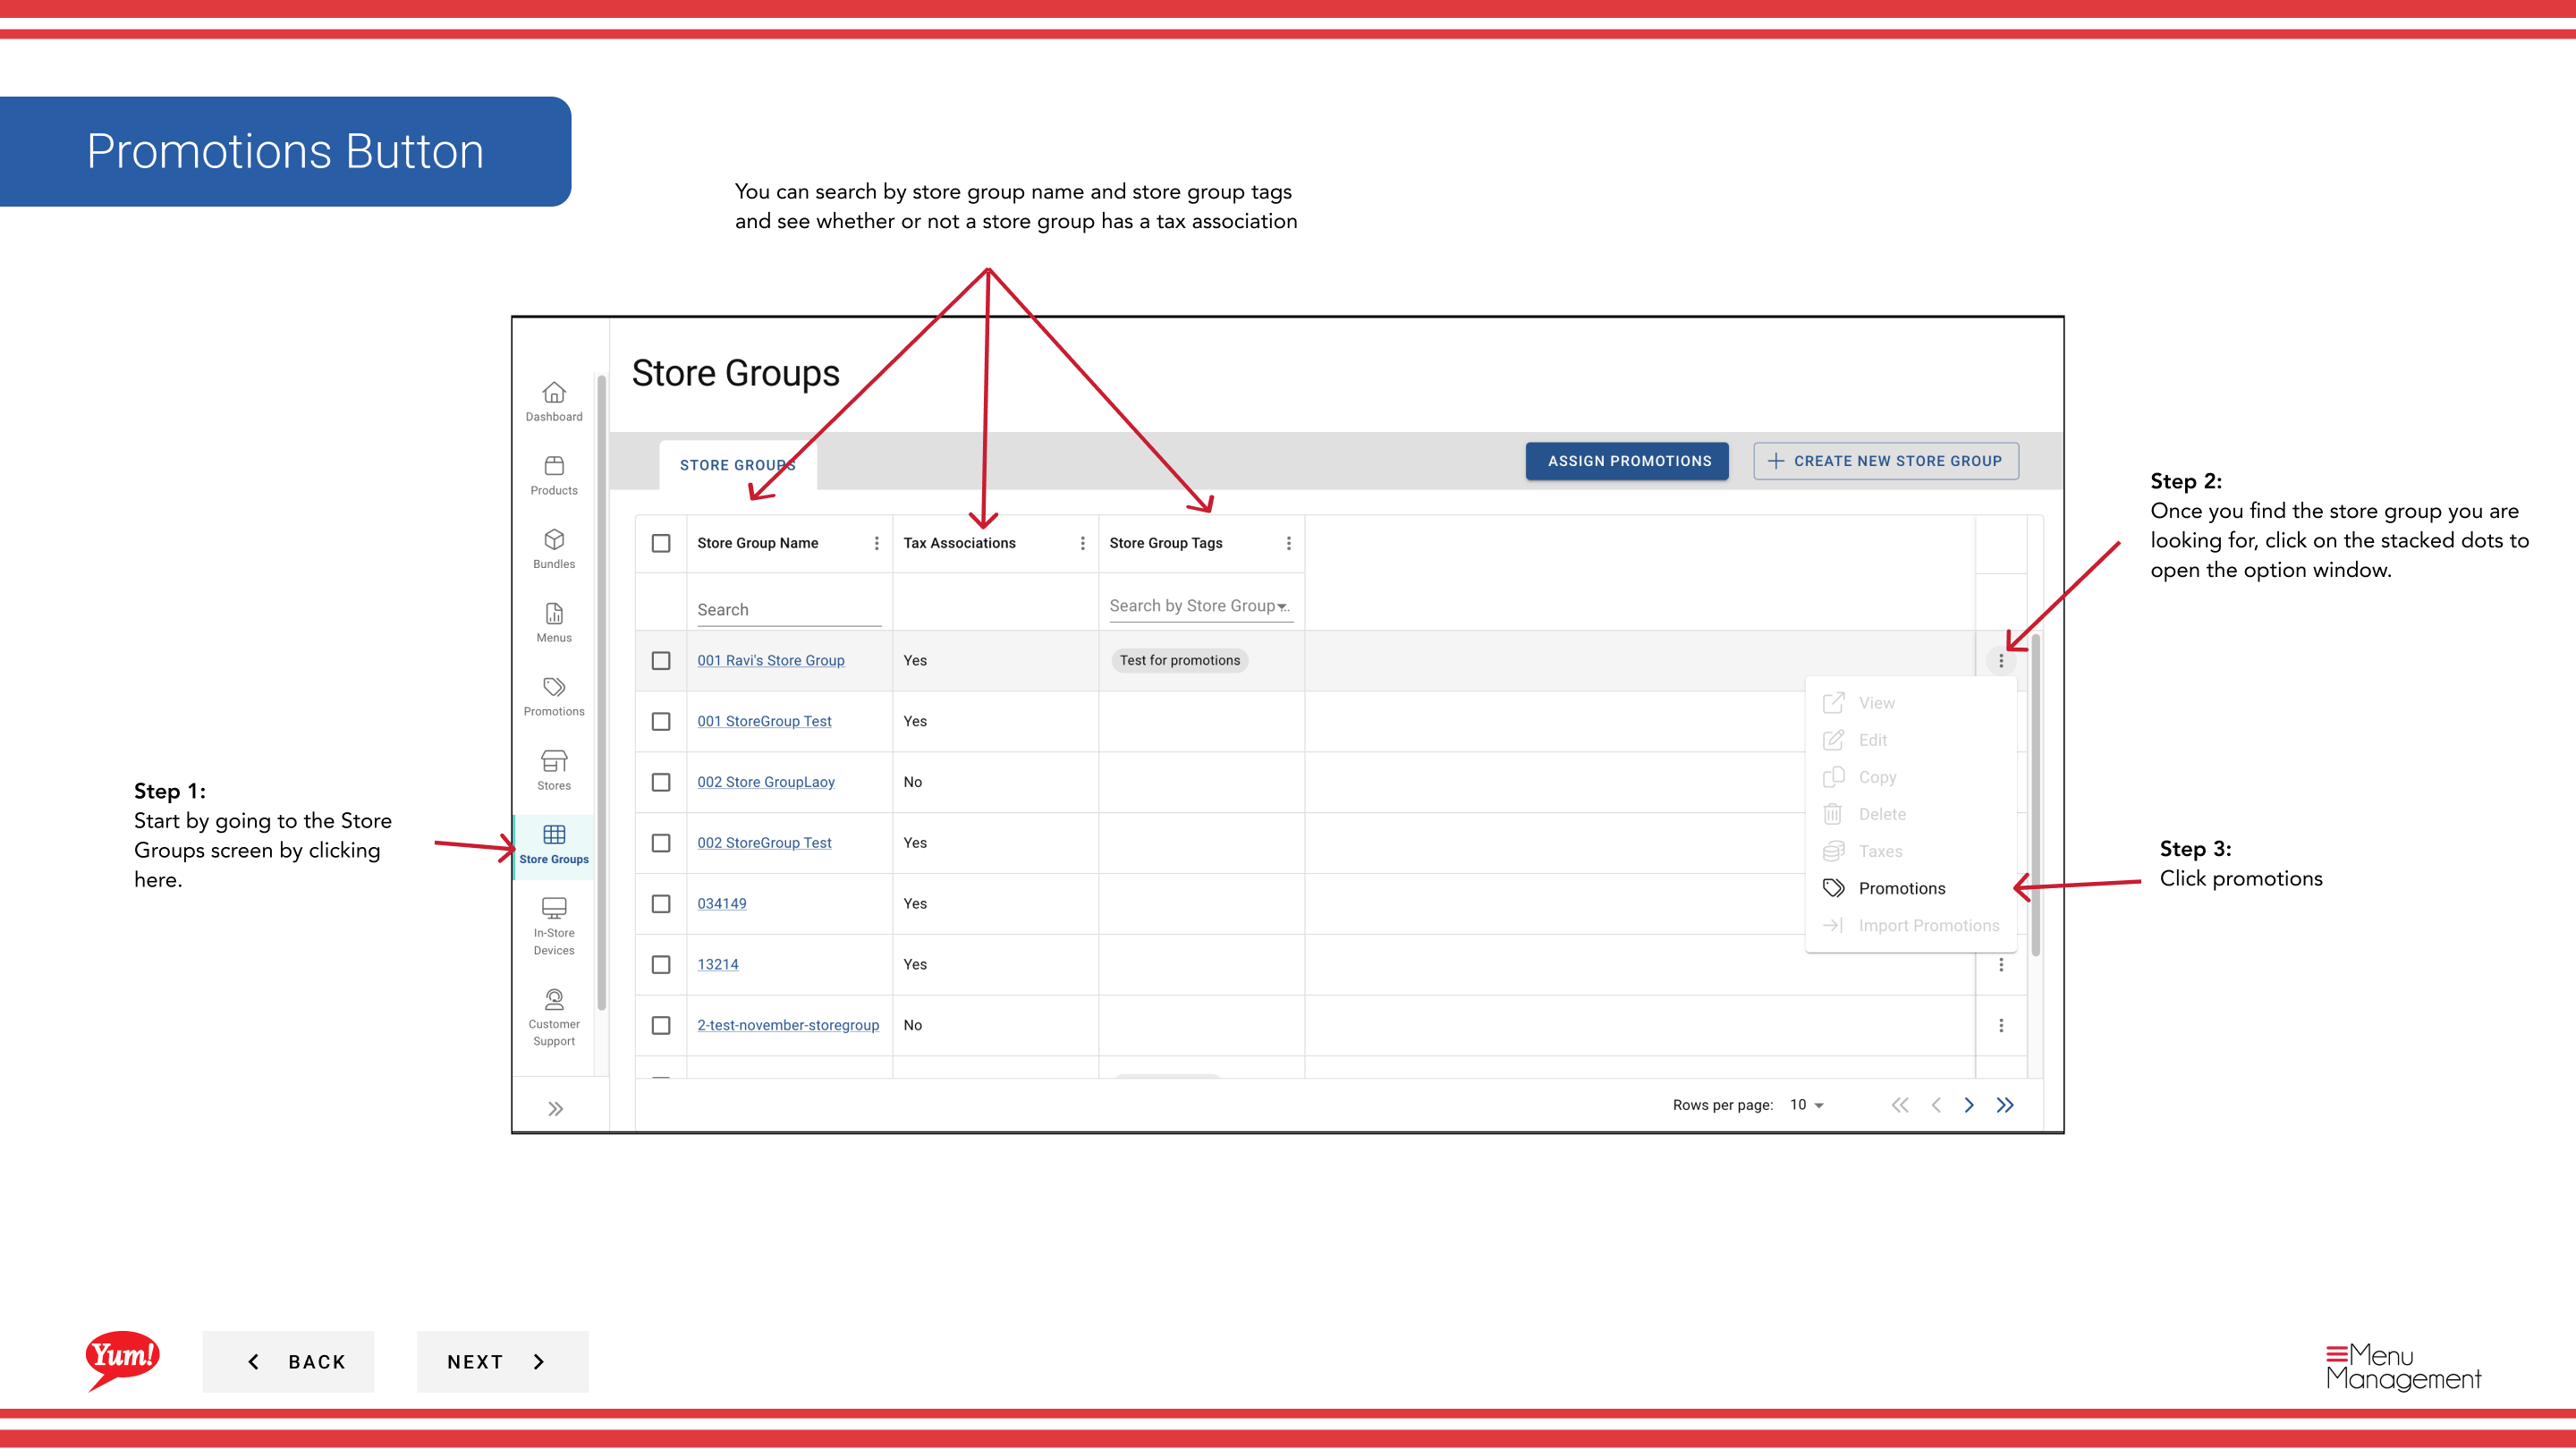
Task: Go to the next page of results
Action: pos(1969,1104)
